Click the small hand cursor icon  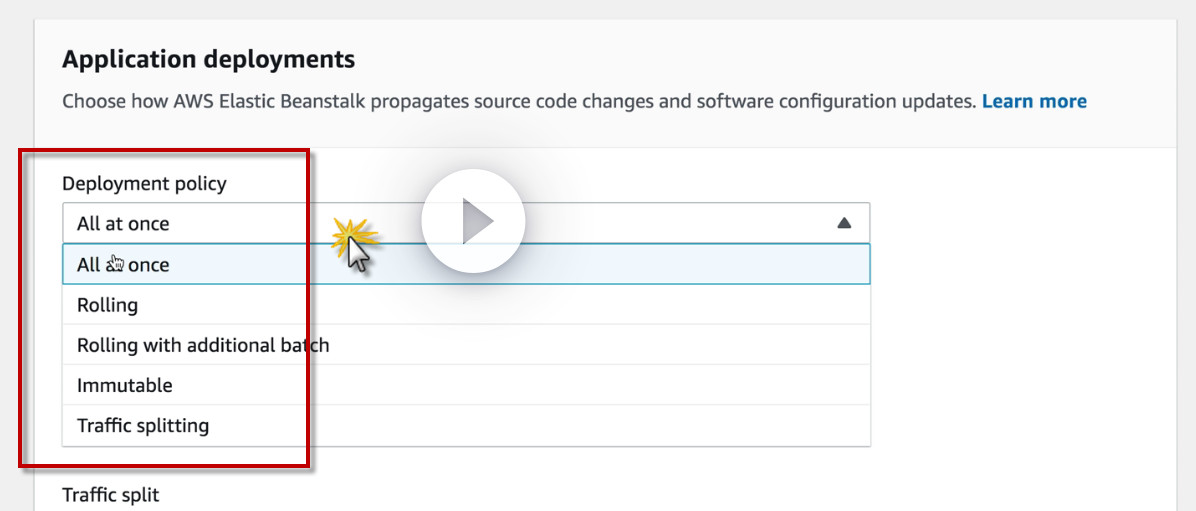coord(117,263)
